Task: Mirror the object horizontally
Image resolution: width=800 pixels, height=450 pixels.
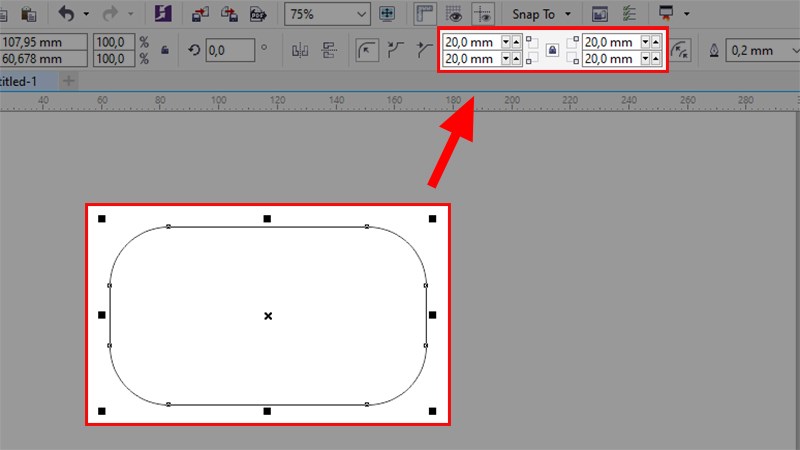Action: coord(299,50)
